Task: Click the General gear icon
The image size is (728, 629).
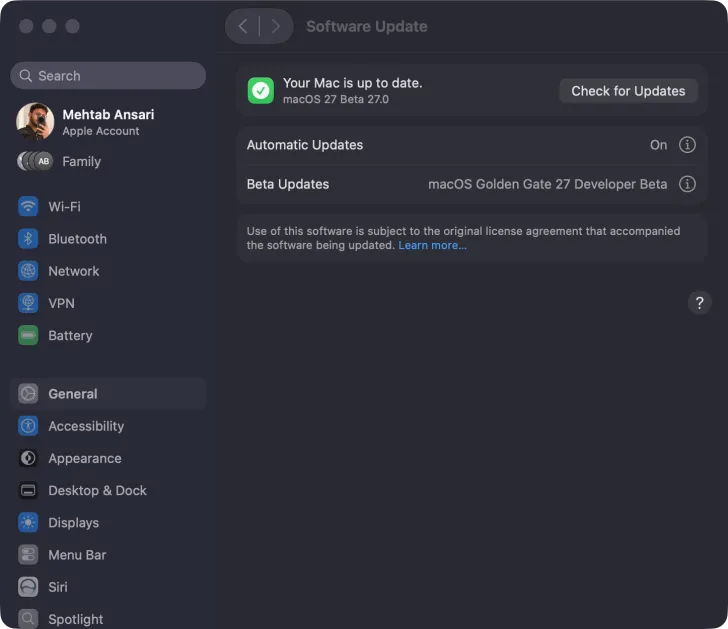Action: tap(28, 394)
